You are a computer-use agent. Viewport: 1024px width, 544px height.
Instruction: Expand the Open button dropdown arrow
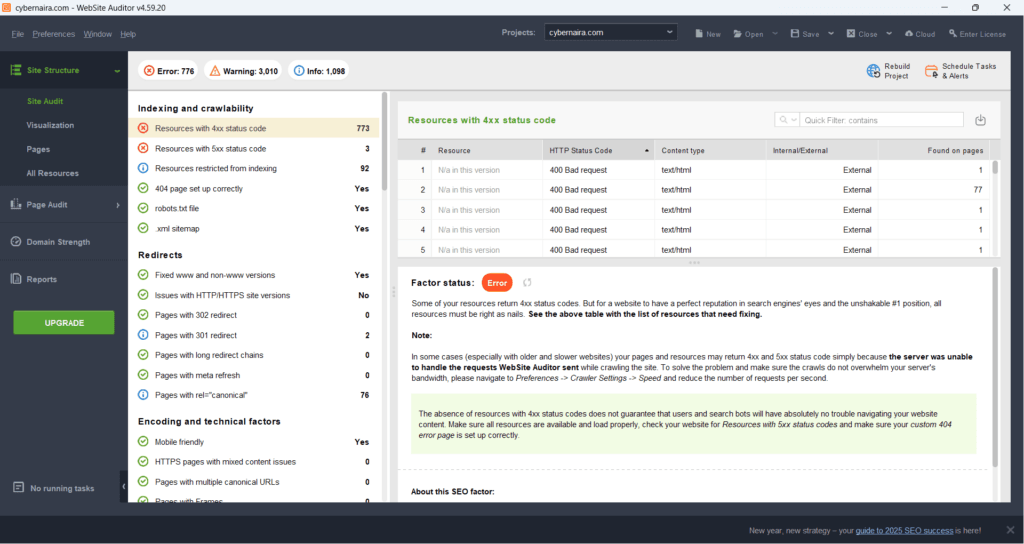pyautogui.click(x=775, y=33)
